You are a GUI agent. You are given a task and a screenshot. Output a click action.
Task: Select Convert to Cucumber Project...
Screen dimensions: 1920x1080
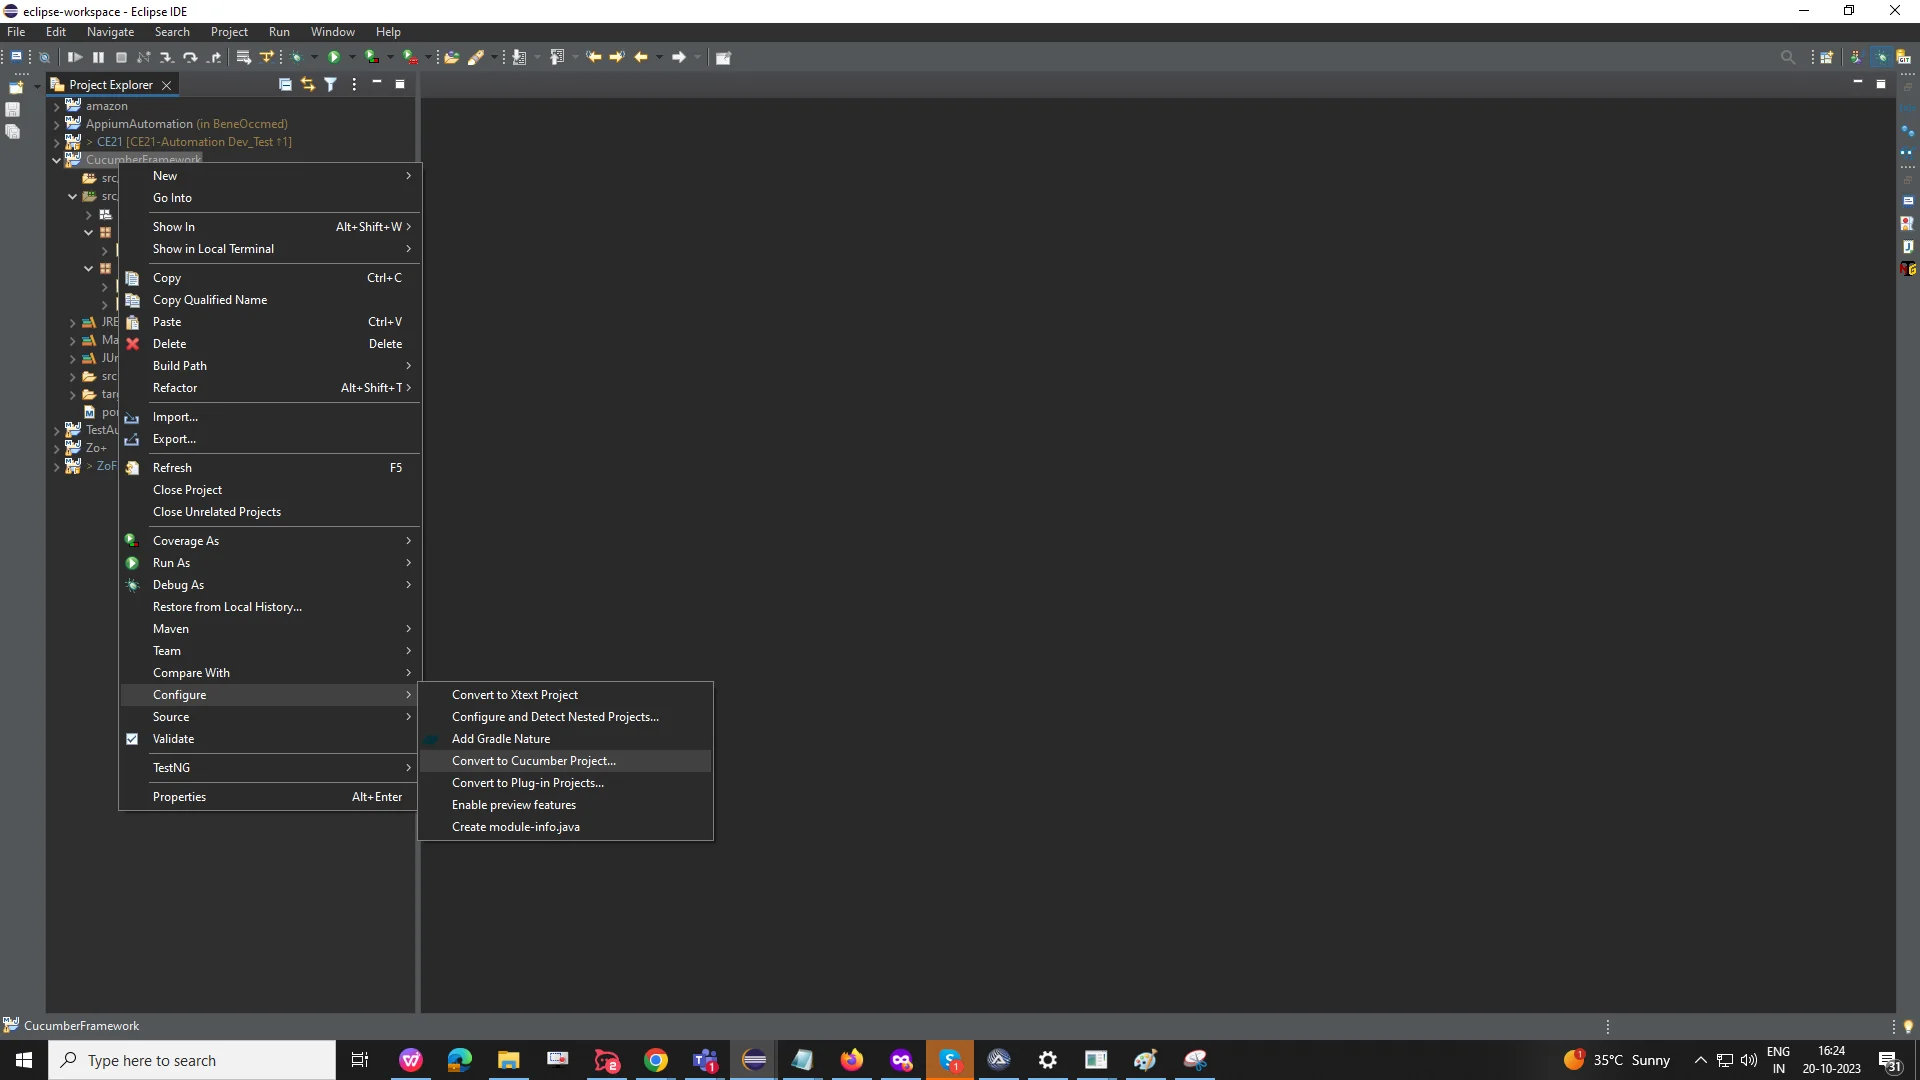pyautogui.click(x=533, y=761)
